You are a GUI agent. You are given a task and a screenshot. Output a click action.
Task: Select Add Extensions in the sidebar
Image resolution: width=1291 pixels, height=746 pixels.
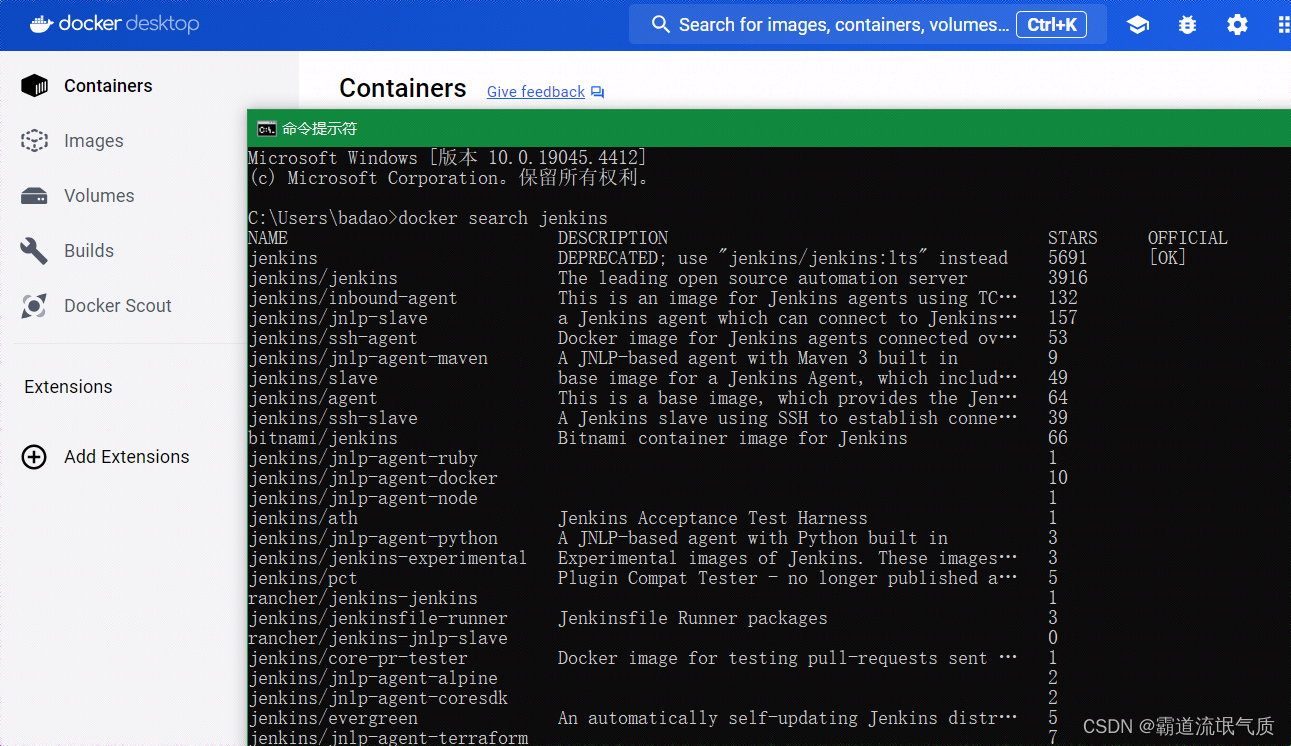pos(127,457)
